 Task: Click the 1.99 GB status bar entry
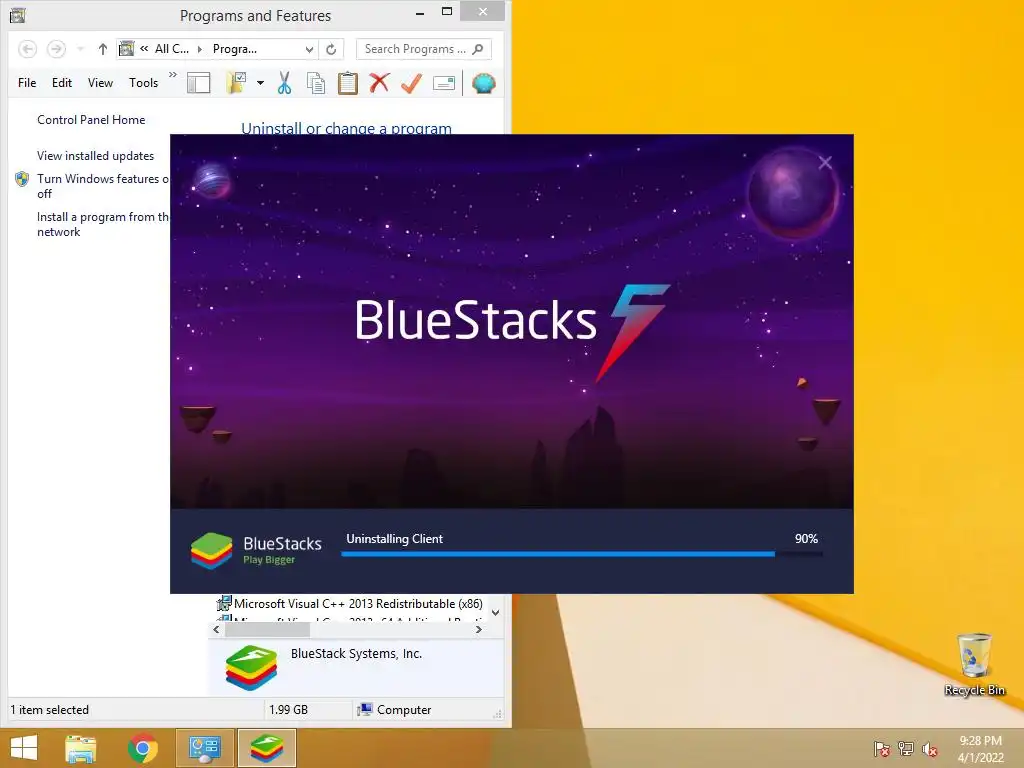288,710
